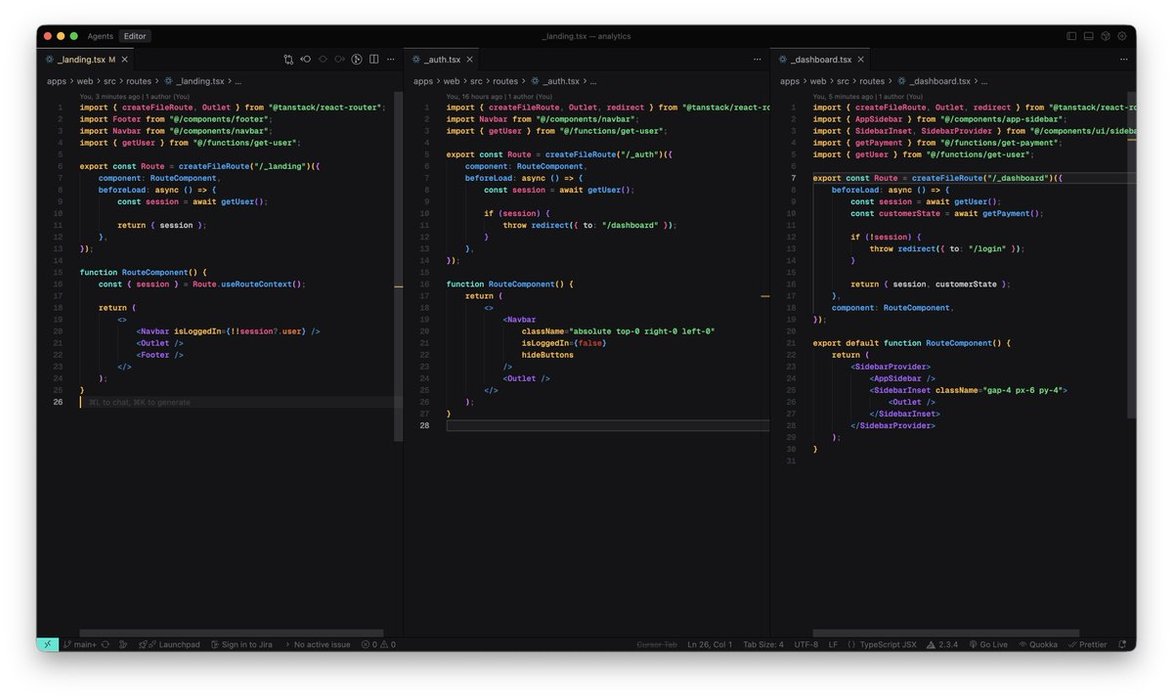Open the source control changes icon
The width and height of the screenshot is (1173, 700).
coord(288,60)
